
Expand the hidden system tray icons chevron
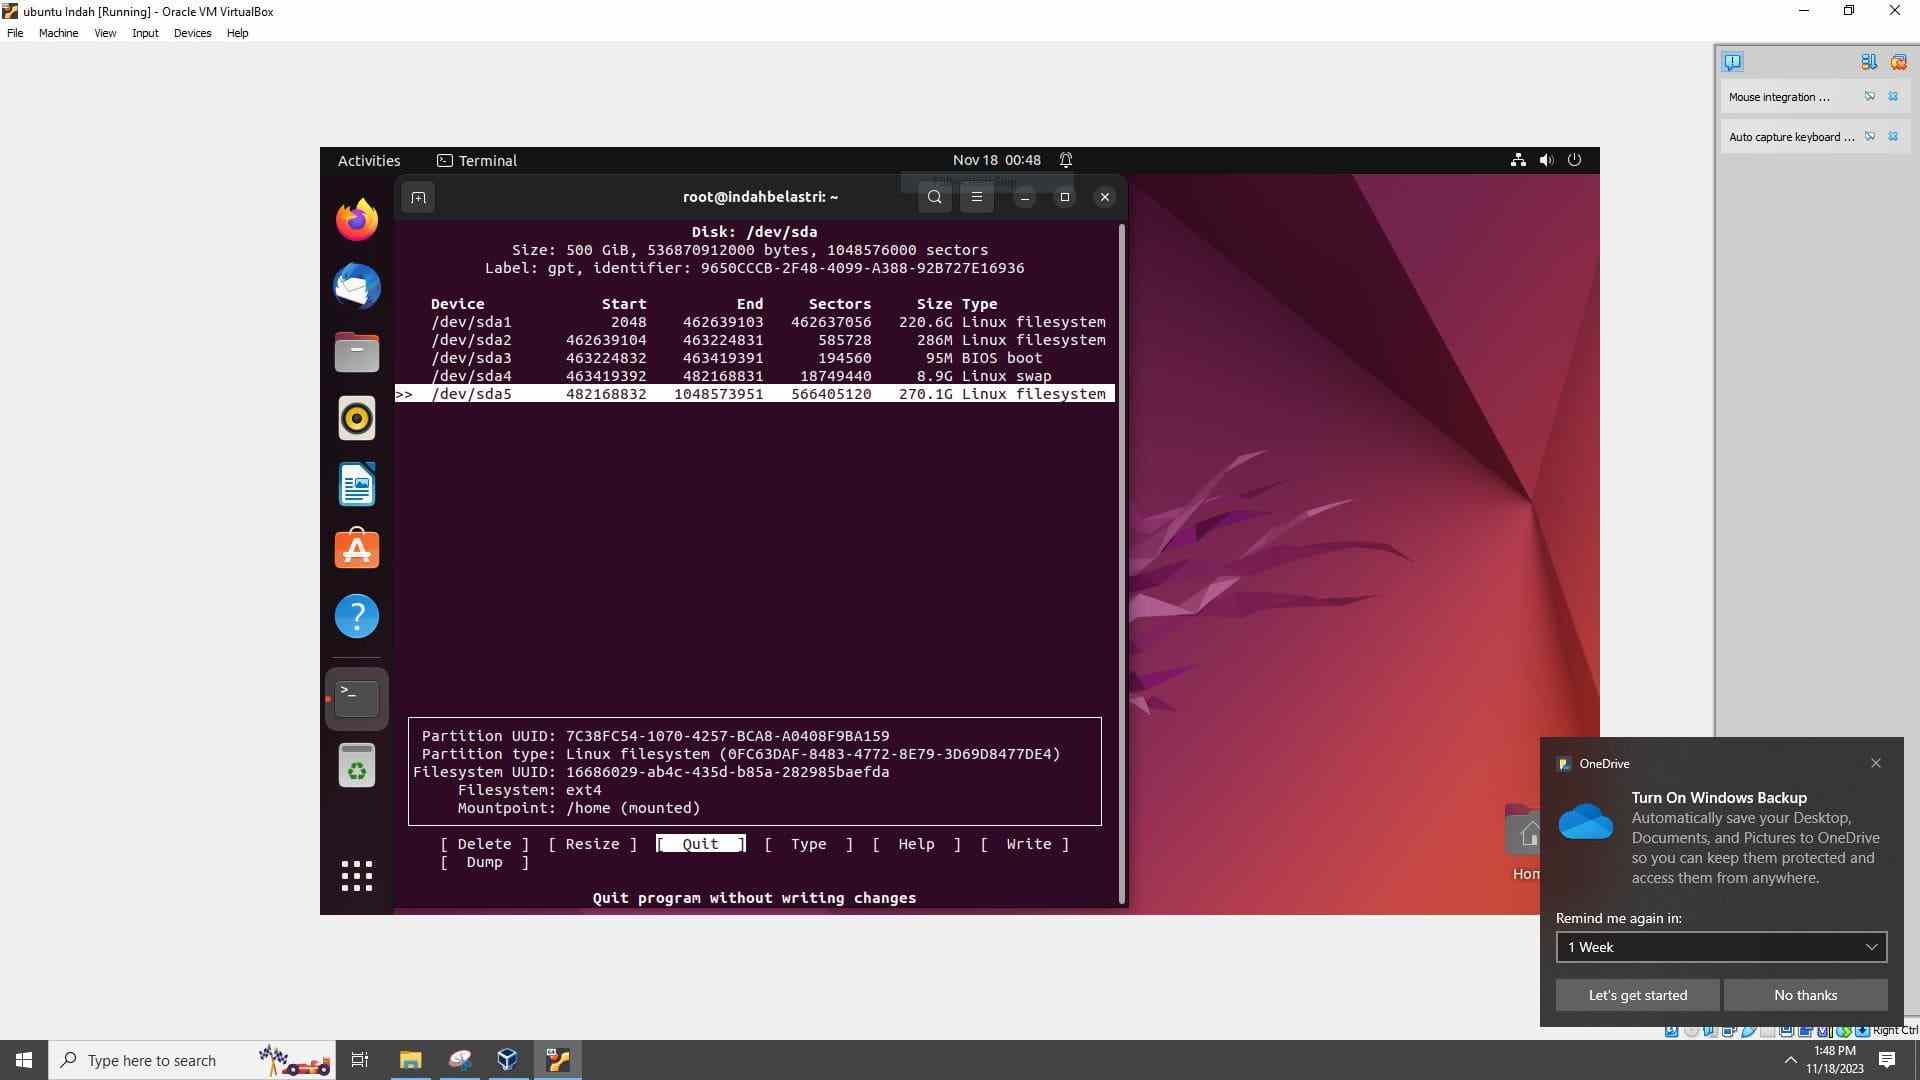point(1790,1060)
